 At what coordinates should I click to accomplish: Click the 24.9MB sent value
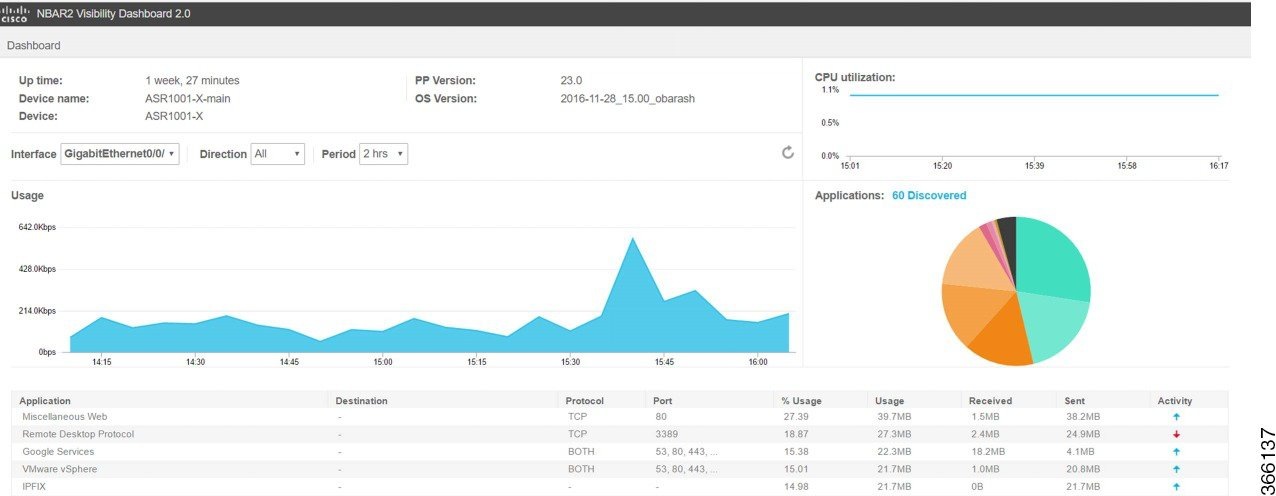(x=1083, y=434)
